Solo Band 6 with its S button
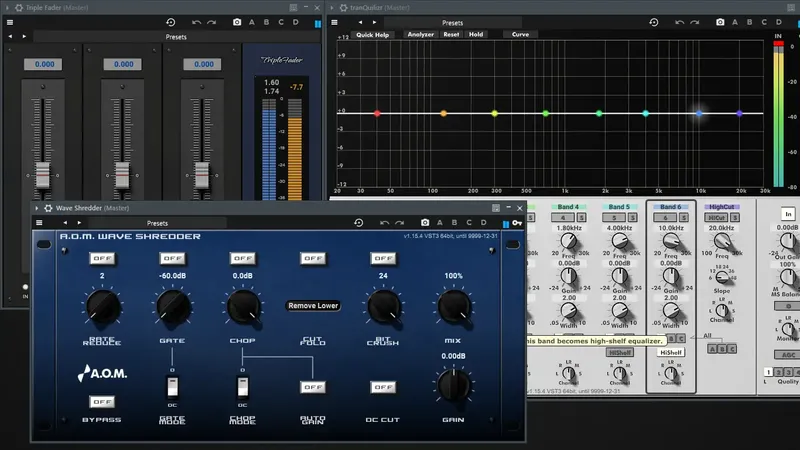 [684, 218]
